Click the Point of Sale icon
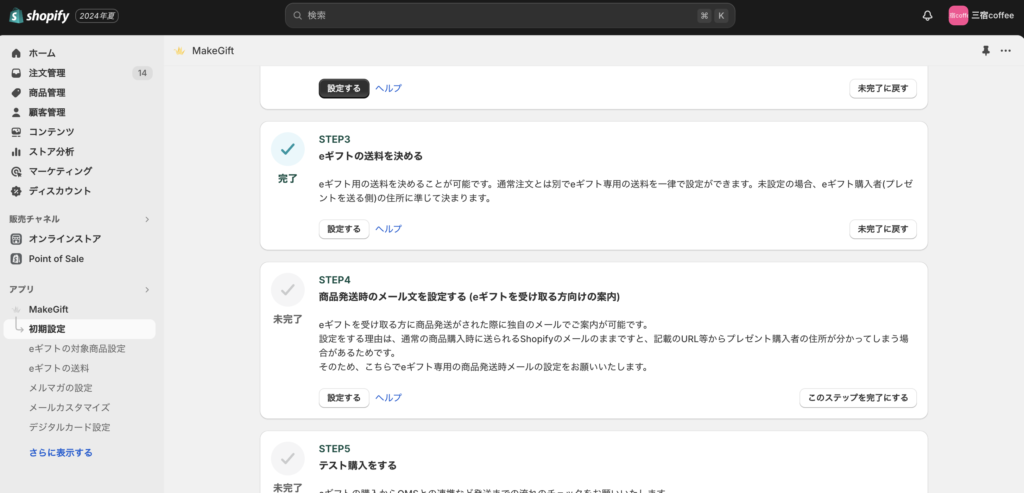This screenshot has width=1024, height=493. point(16,259)
